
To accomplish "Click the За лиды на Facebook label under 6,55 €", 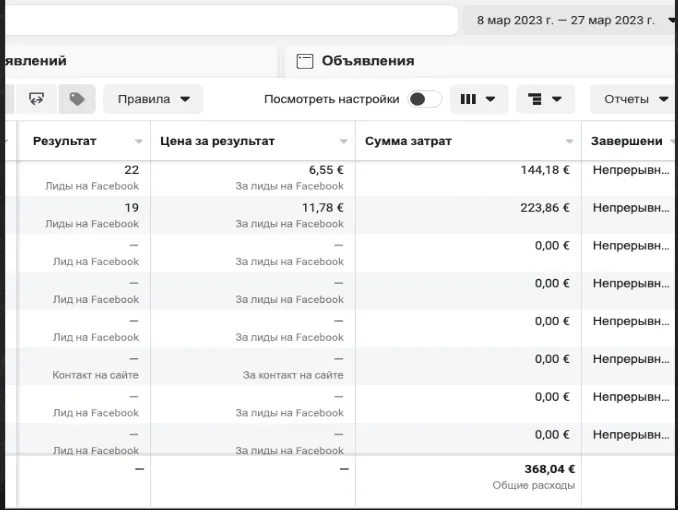I will point(290,186).
